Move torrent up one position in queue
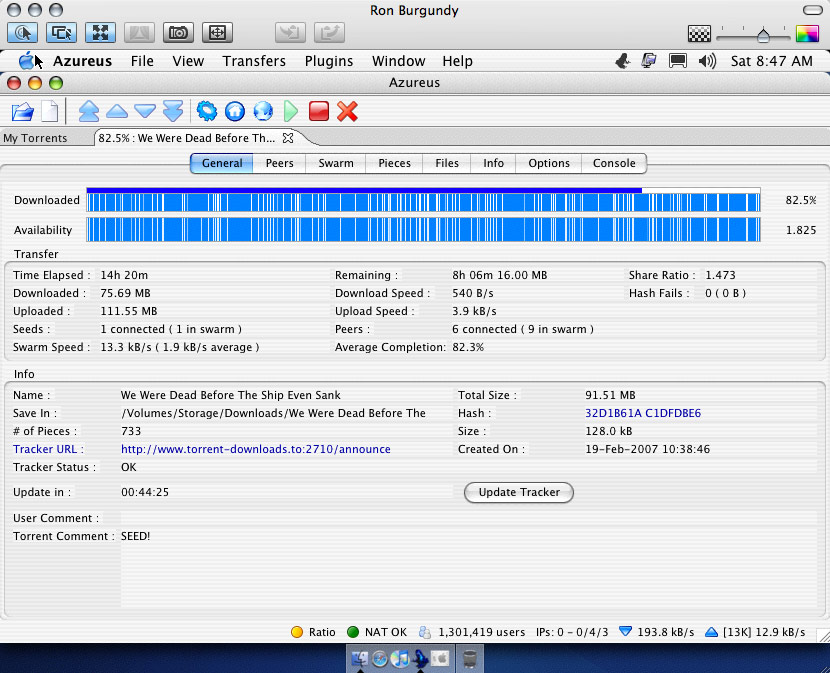The height and width of the screenshot is (673, 830). pos(117,111)
